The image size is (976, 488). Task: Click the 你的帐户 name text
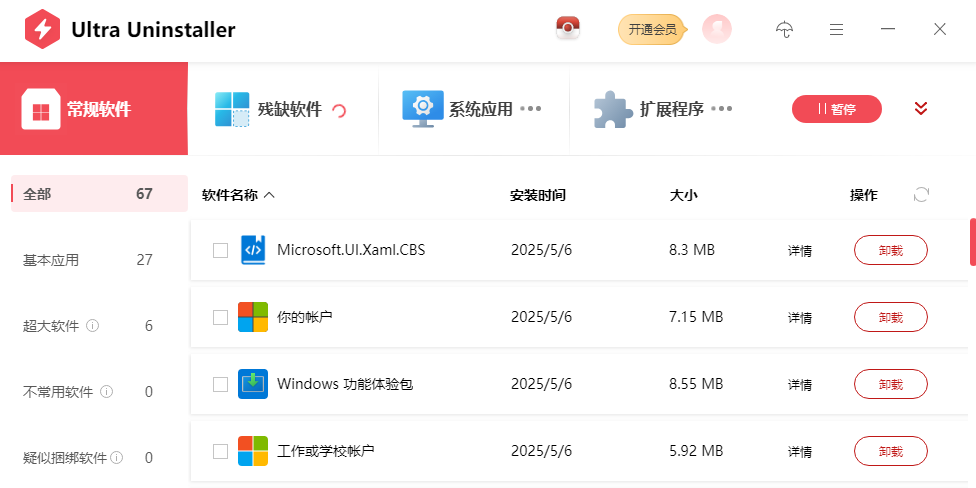[304, 317]
